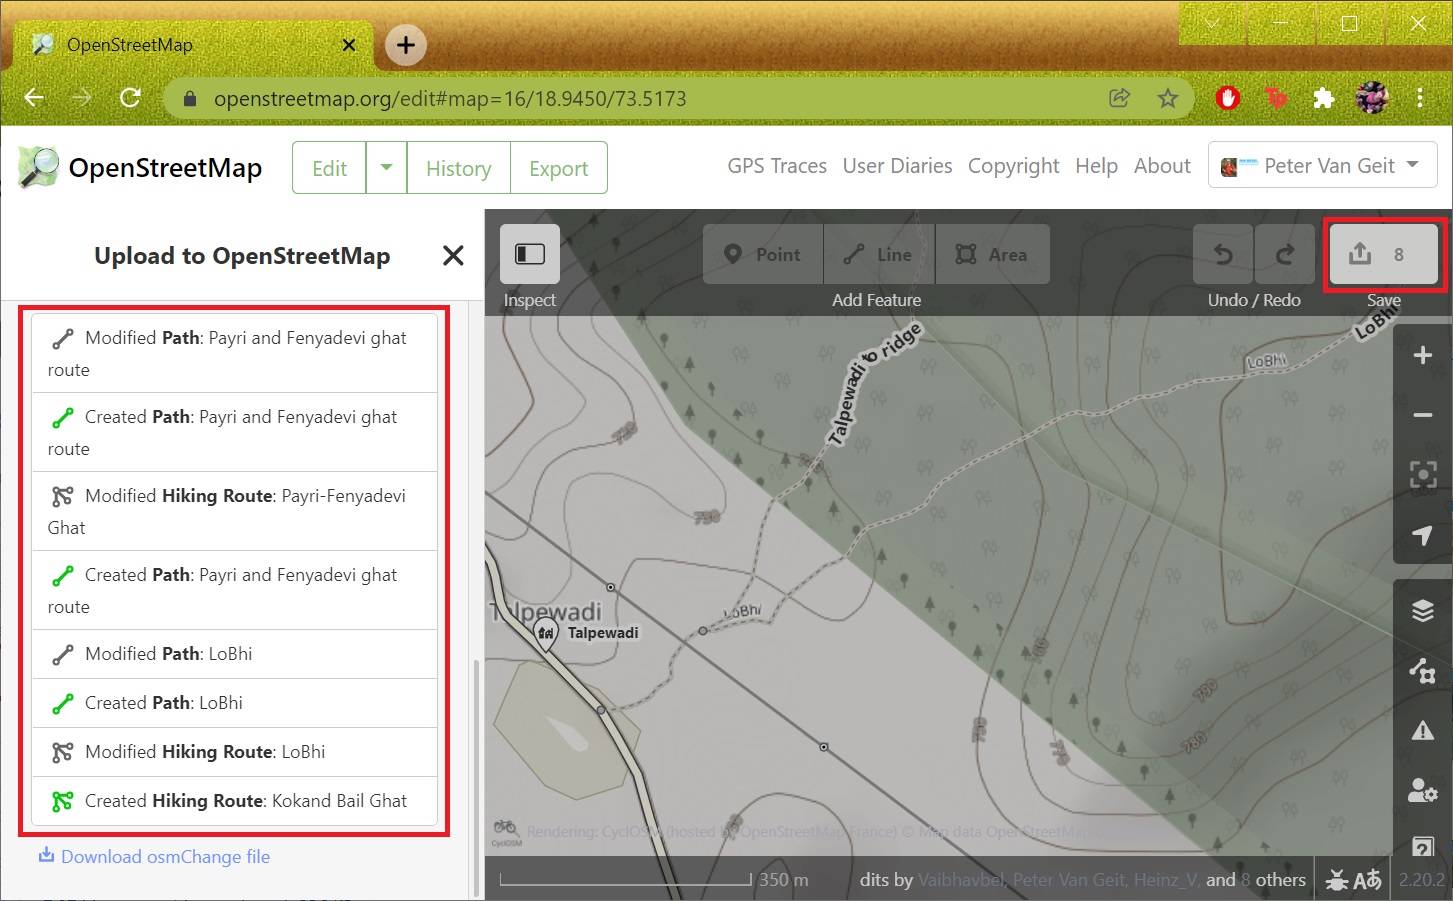Open the History tab
1453x901 pixels.
tap(458, 168)
